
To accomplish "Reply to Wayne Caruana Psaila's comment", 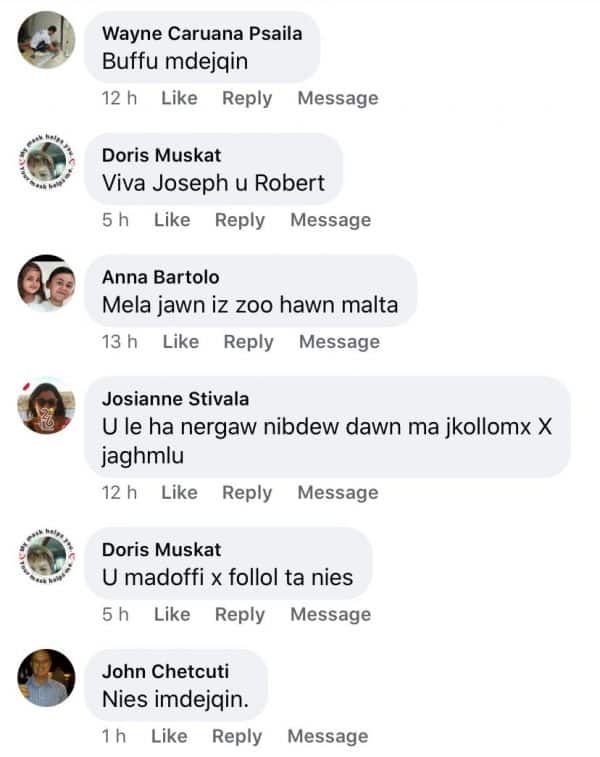I will [x=247, y=98].
